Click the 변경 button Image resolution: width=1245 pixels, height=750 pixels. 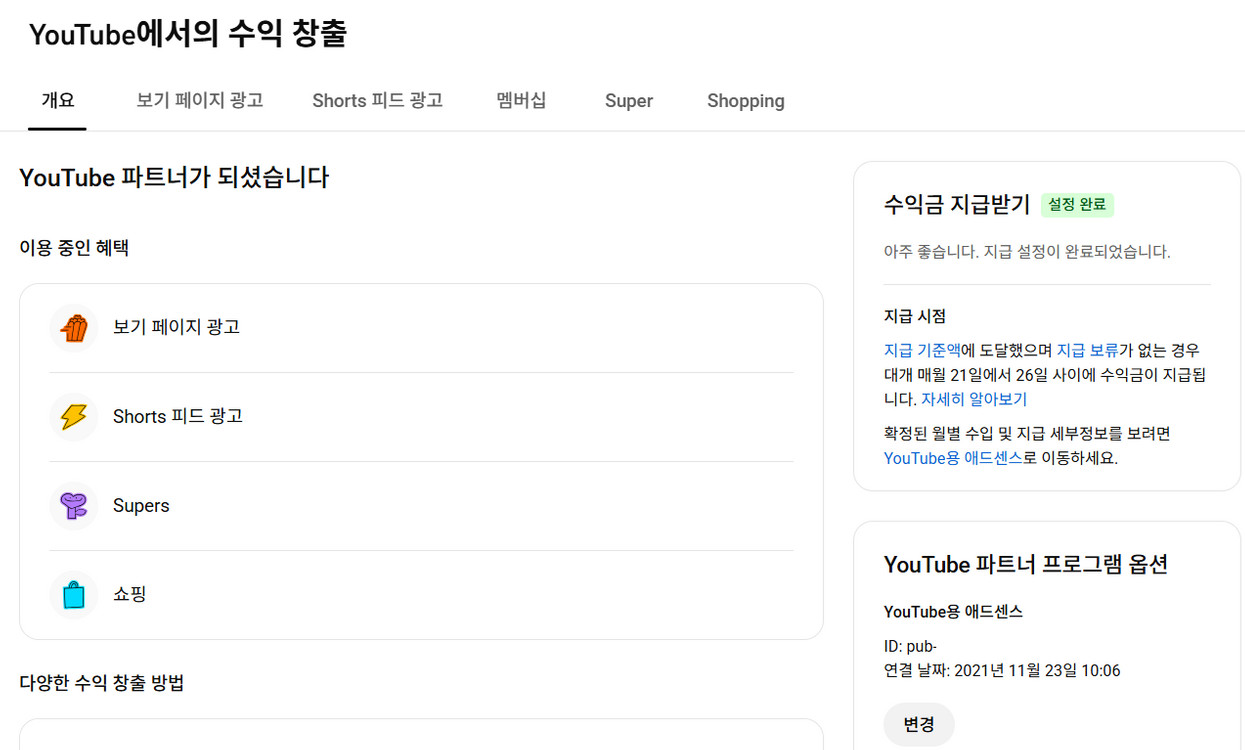[918, 724]
